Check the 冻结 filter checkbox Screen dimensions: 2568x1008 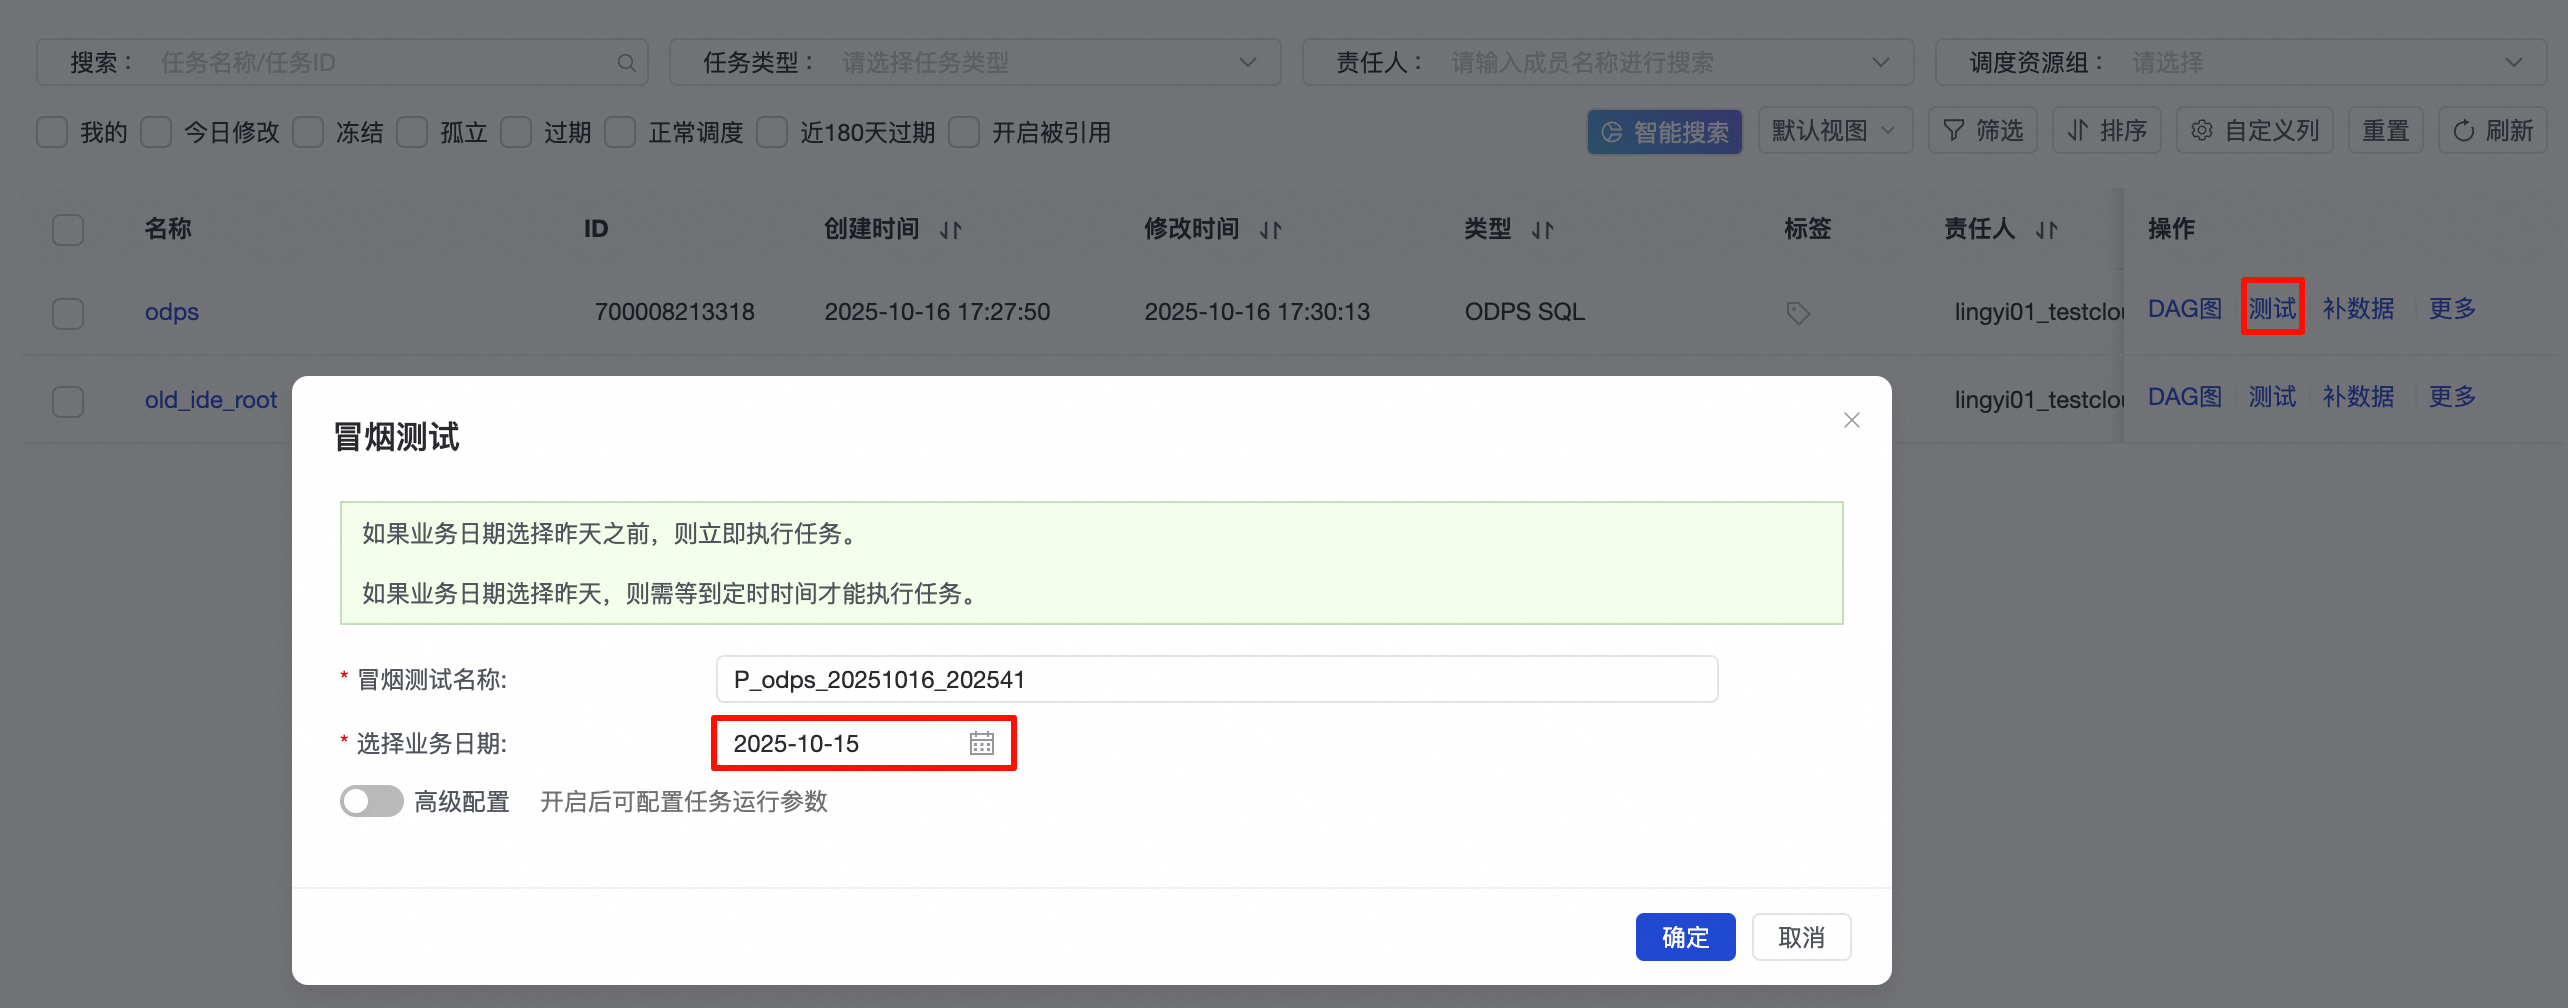308,132
